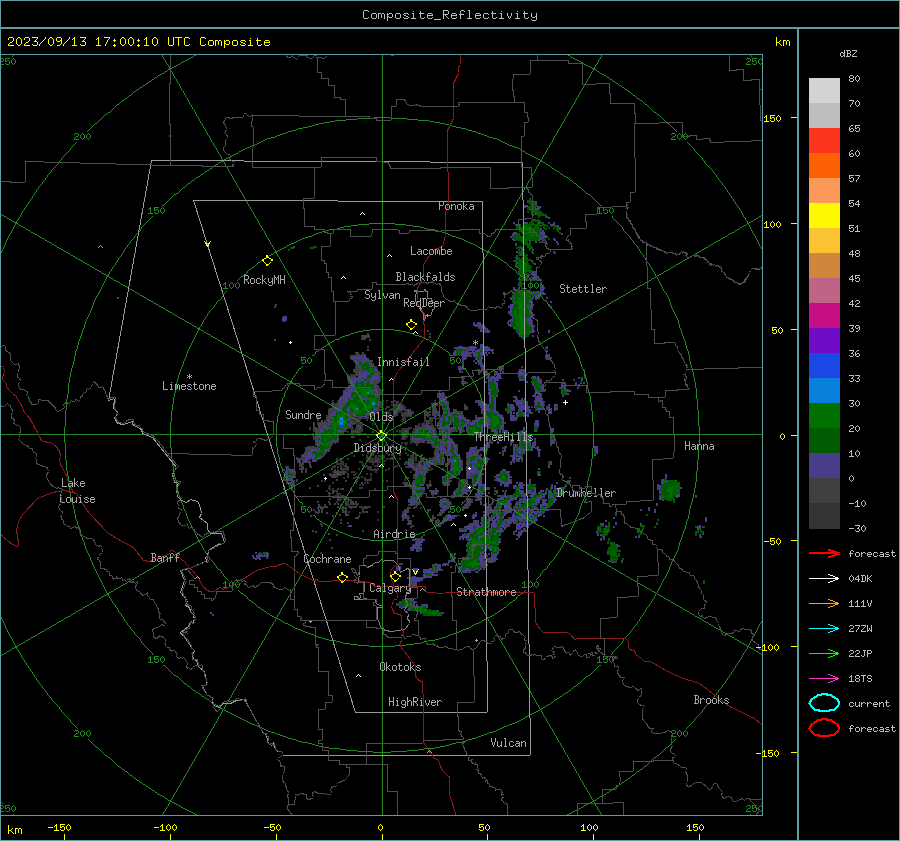This screenshot has height=841, width=900.
Task: Click the Vulcan label
Action: click(x=508, y=743)
